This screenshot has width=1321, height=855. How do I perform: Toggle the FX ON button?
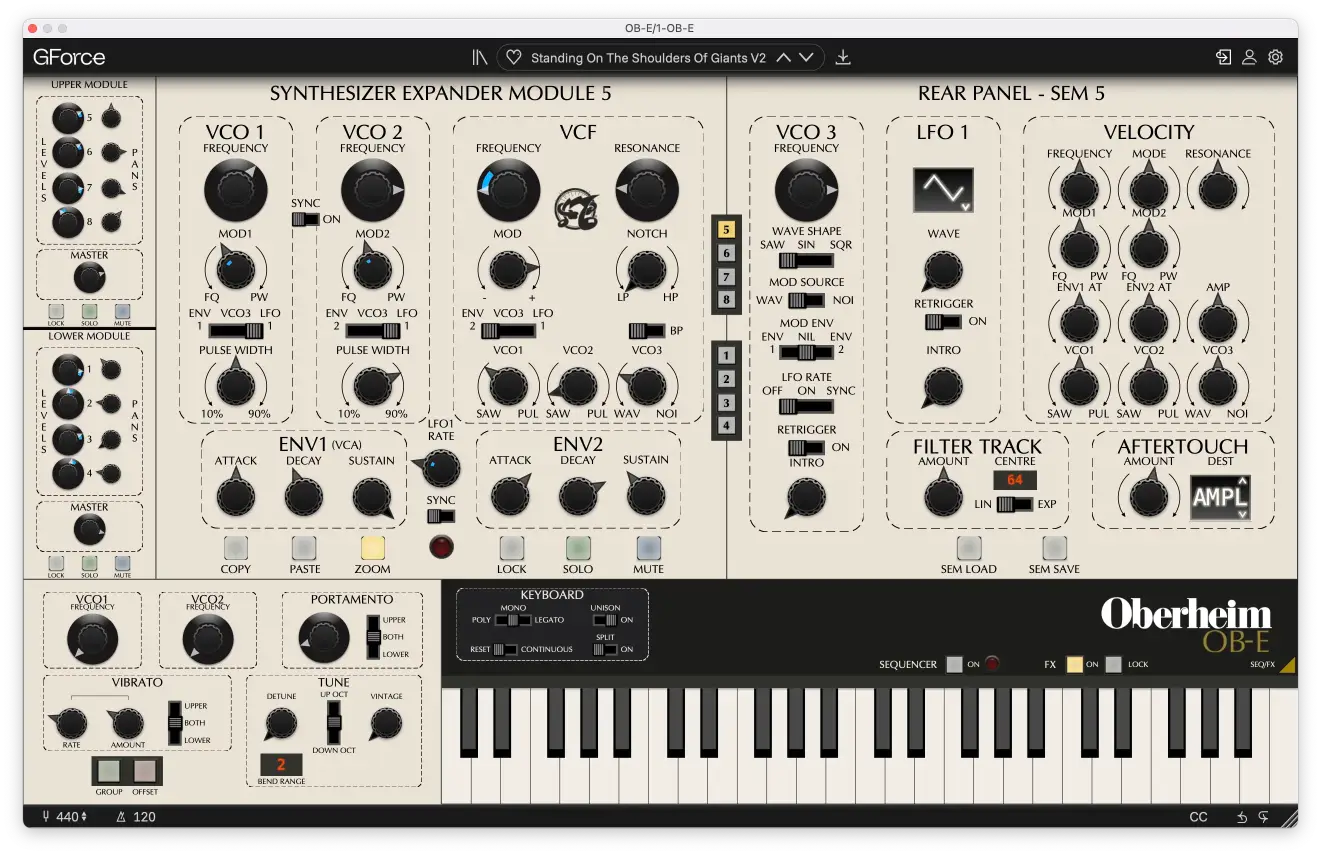coord(1075,664)
